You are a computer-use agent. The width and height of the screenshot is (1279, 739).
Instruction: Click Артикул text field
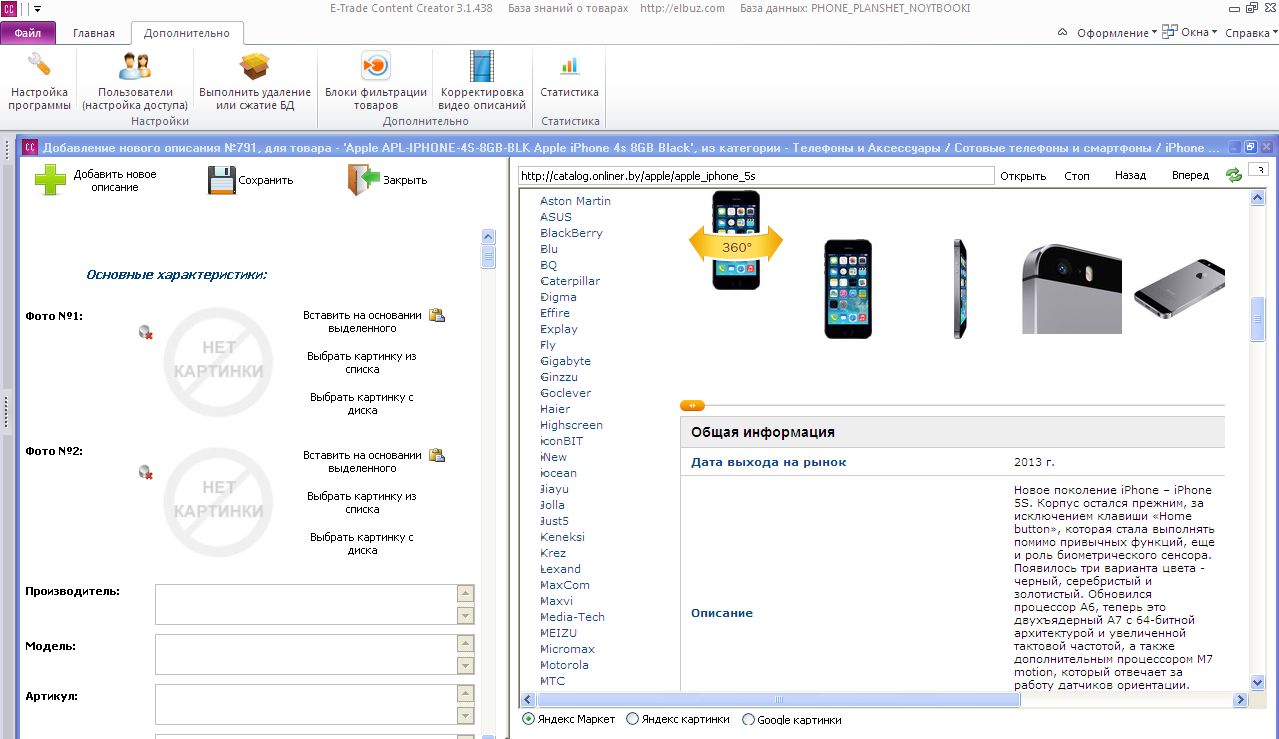tap(305, 704)
